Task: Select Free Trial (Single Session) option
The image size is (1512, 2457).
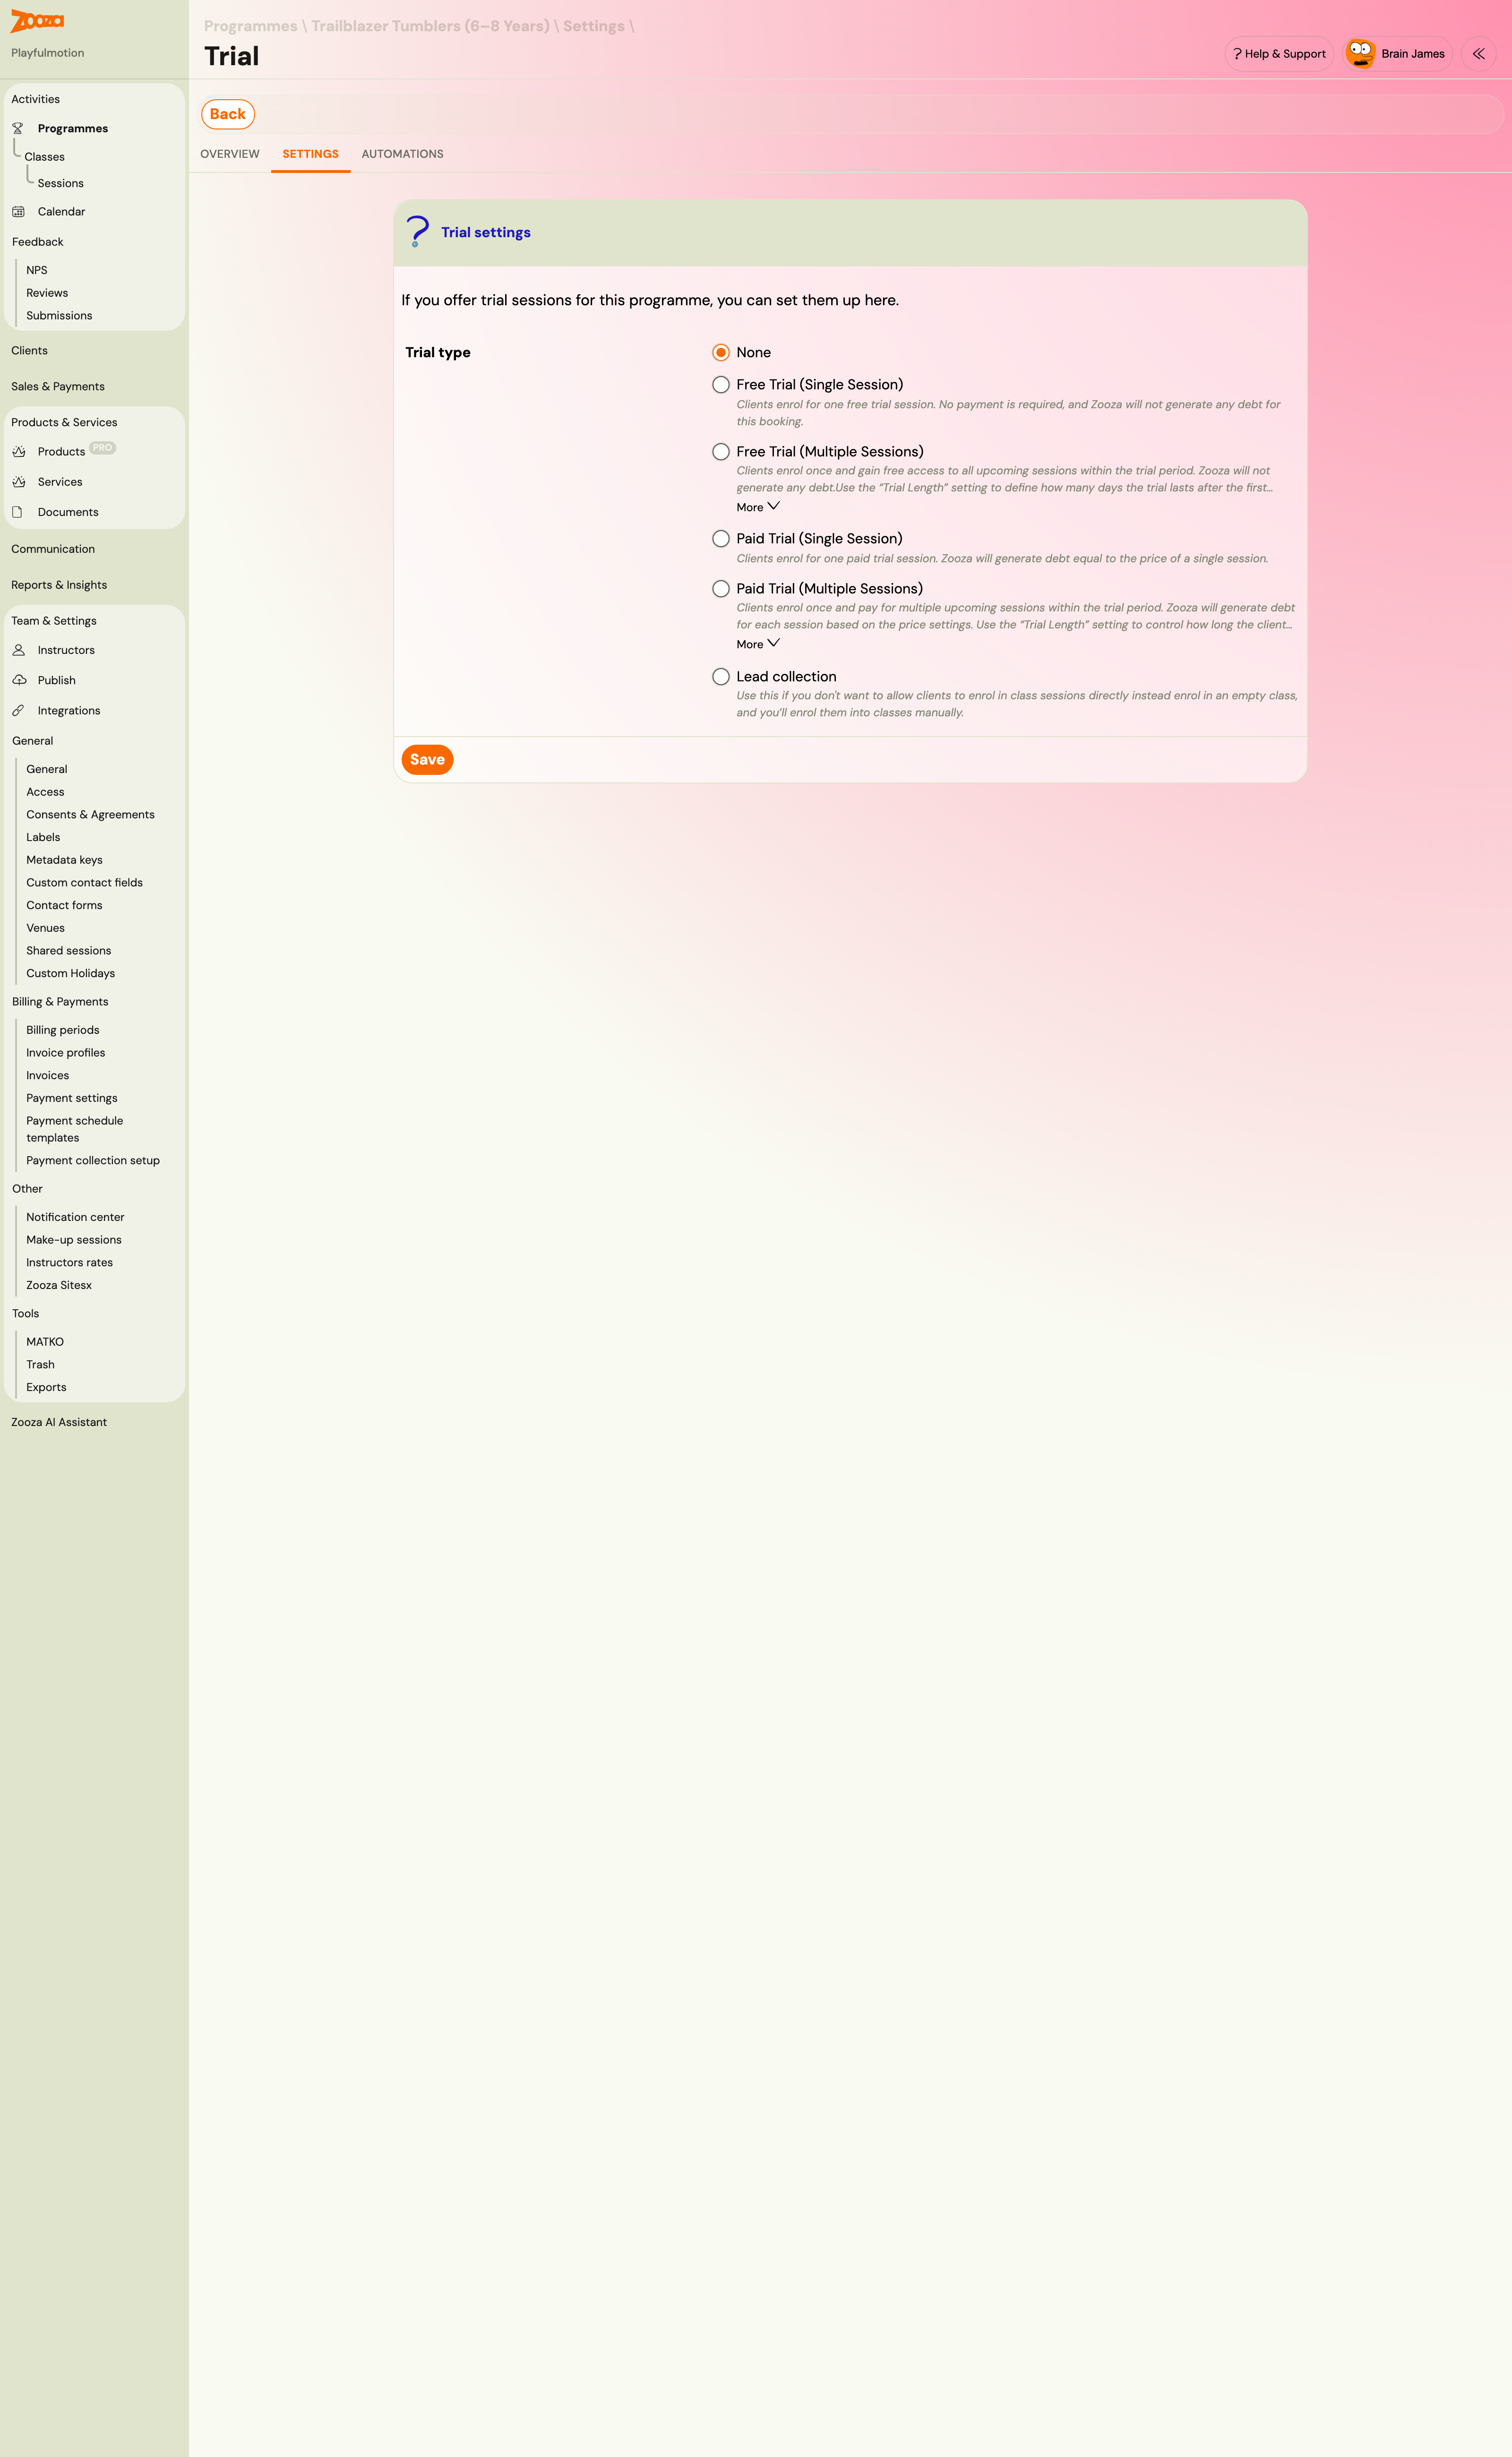Action: click(x=720, y=385)
